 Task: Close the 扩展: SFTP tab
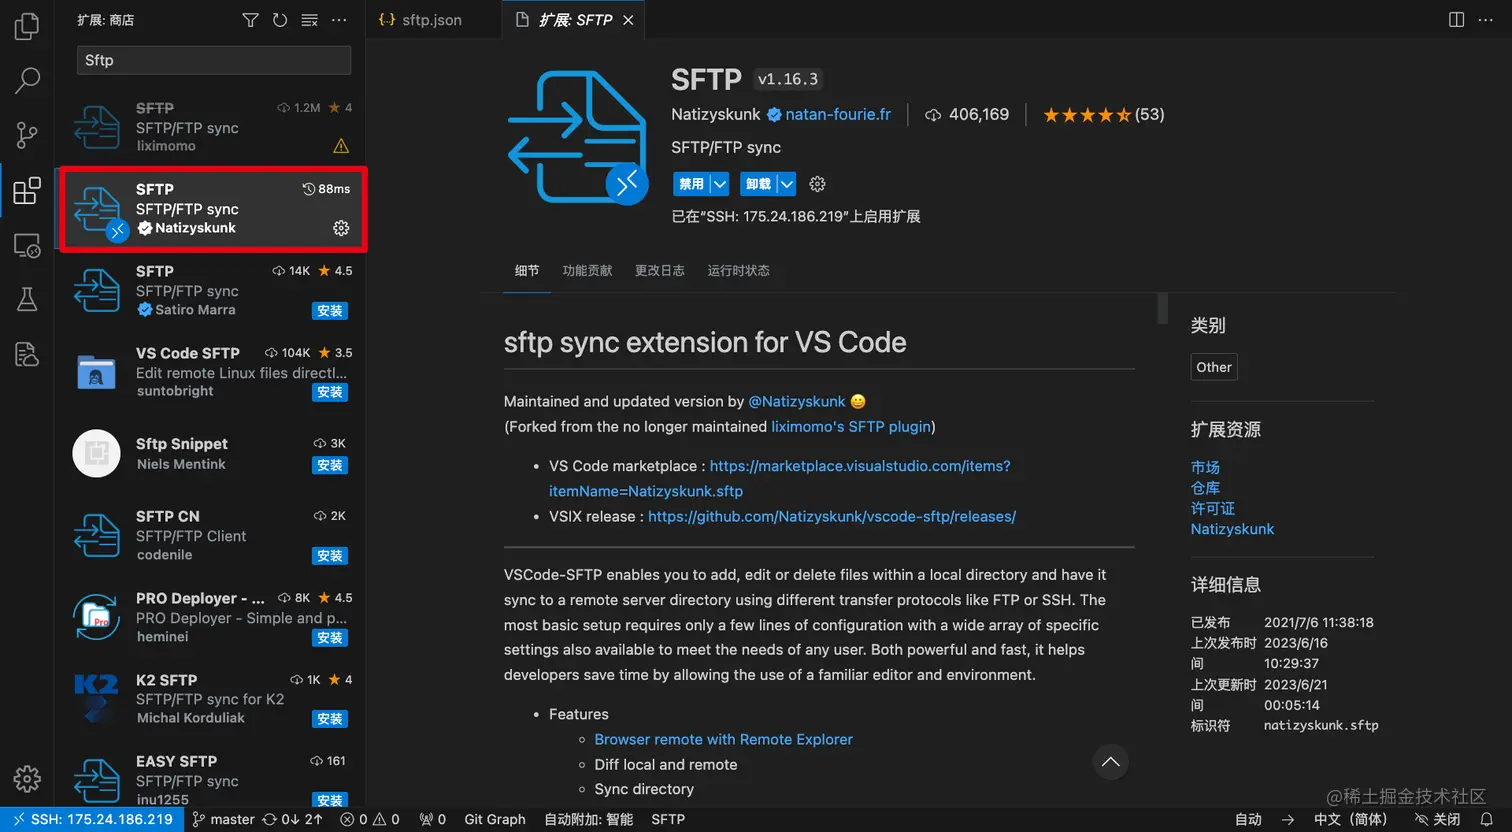628,20
